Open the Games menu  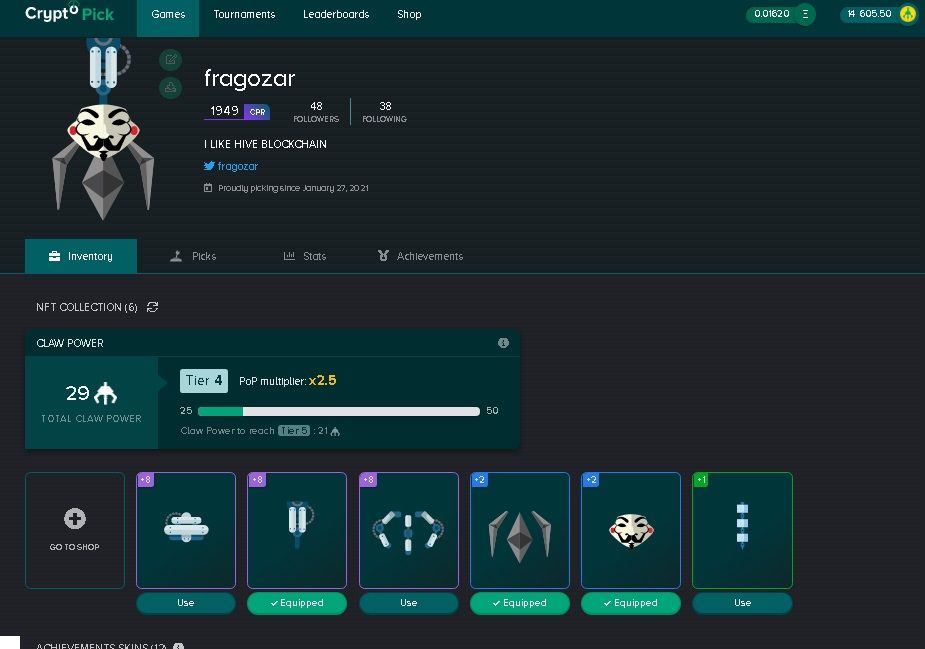point(168,14)
